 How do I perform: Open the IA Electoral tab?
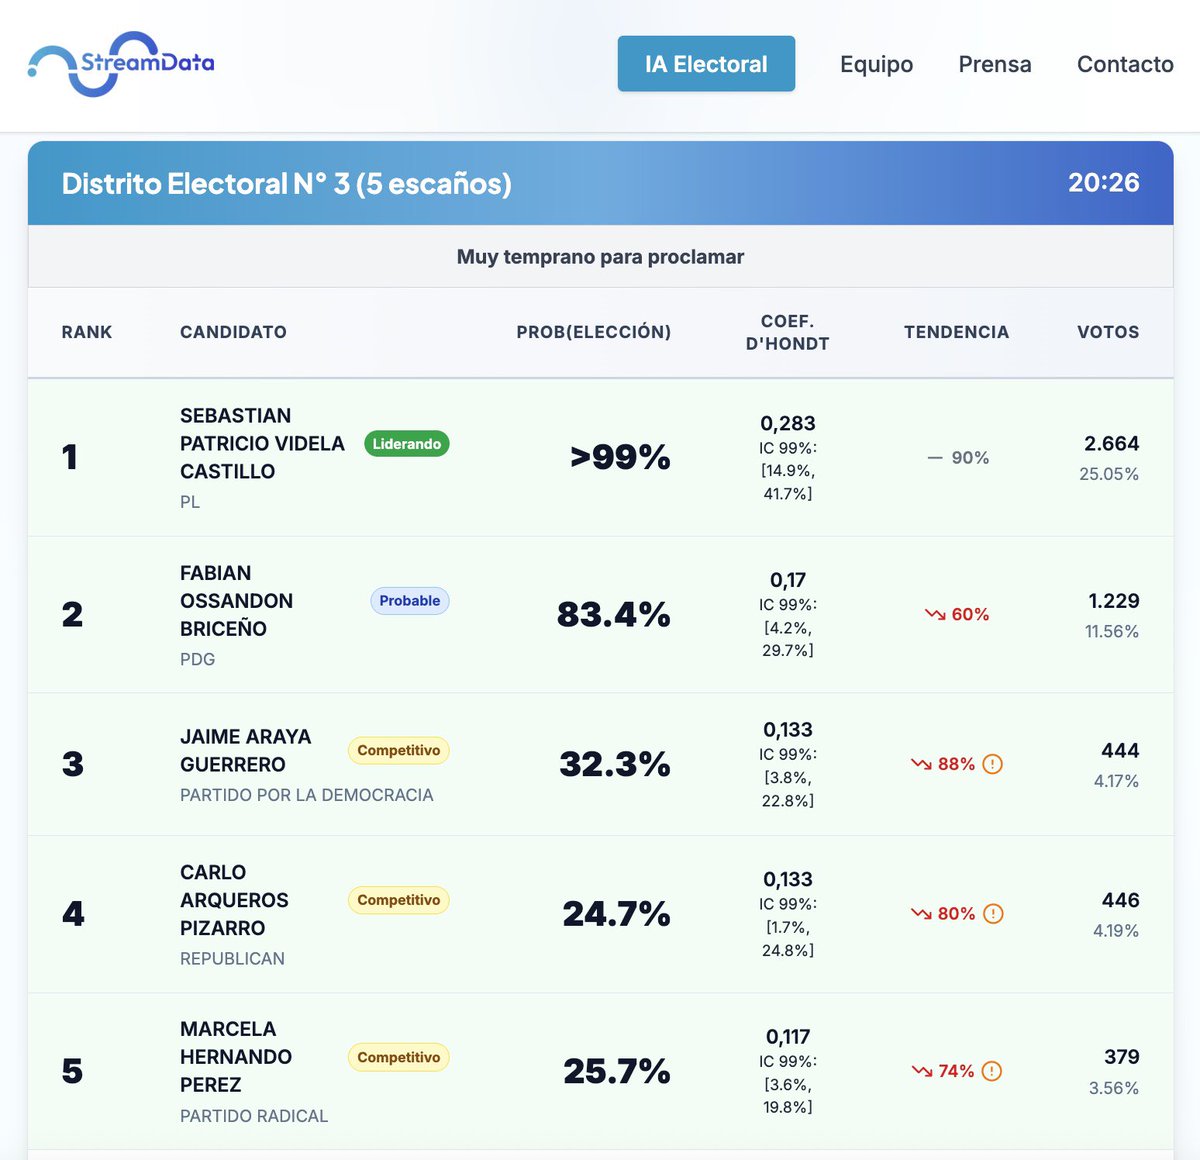(706, 64)
